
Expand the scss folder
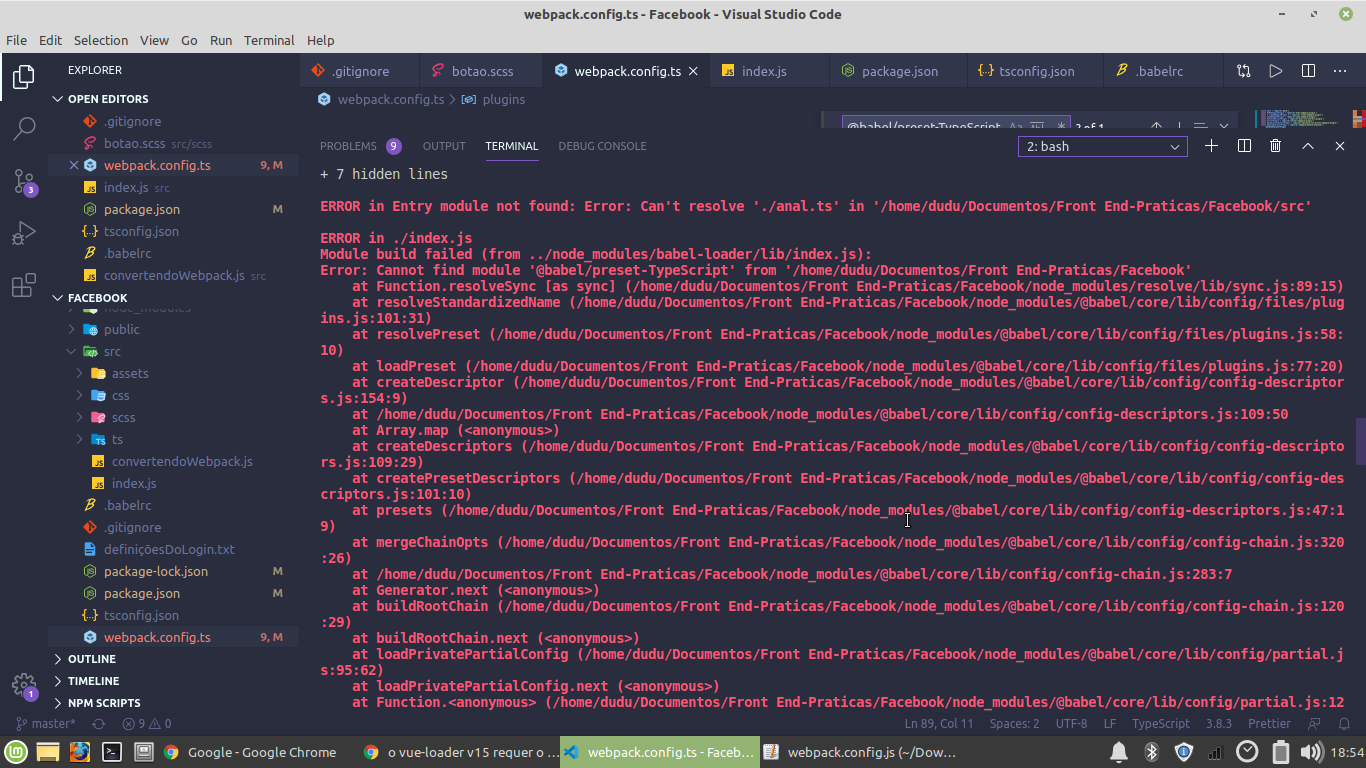(x=173, y=417)
